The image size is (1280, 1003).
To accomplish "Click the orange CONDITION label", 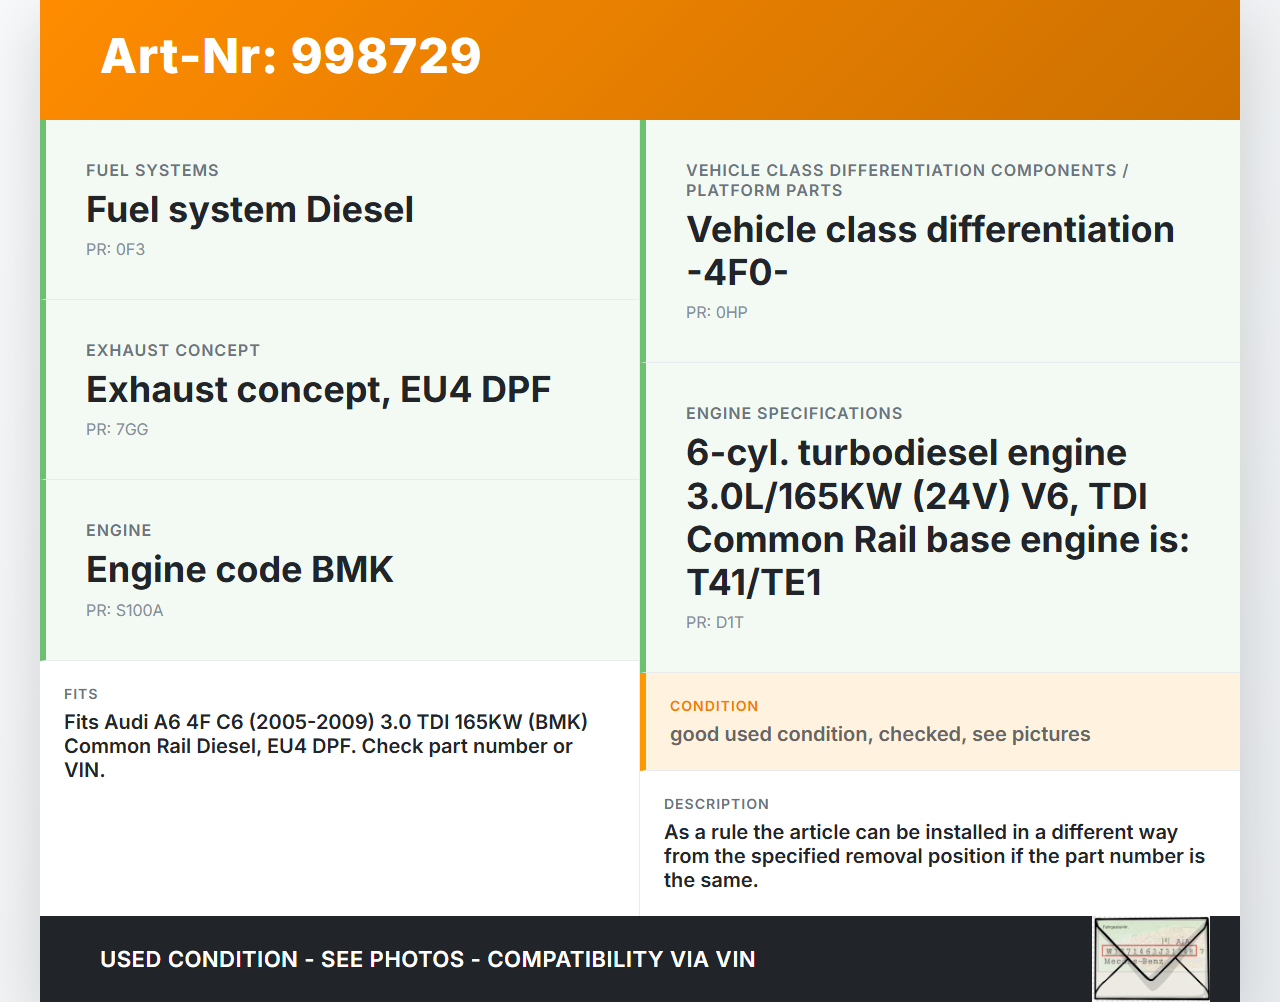I will click(x=713, y=706).
